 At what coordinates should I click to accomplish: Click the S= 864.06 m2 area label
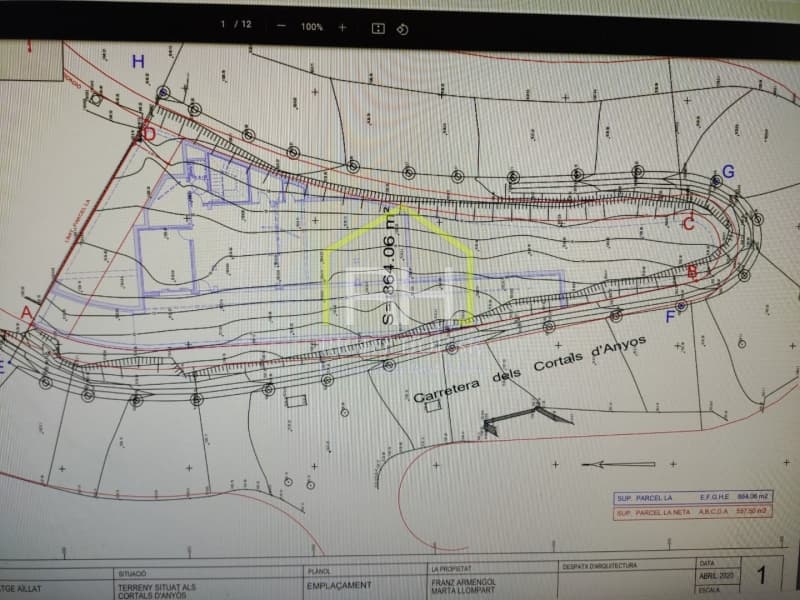(388, 265)
